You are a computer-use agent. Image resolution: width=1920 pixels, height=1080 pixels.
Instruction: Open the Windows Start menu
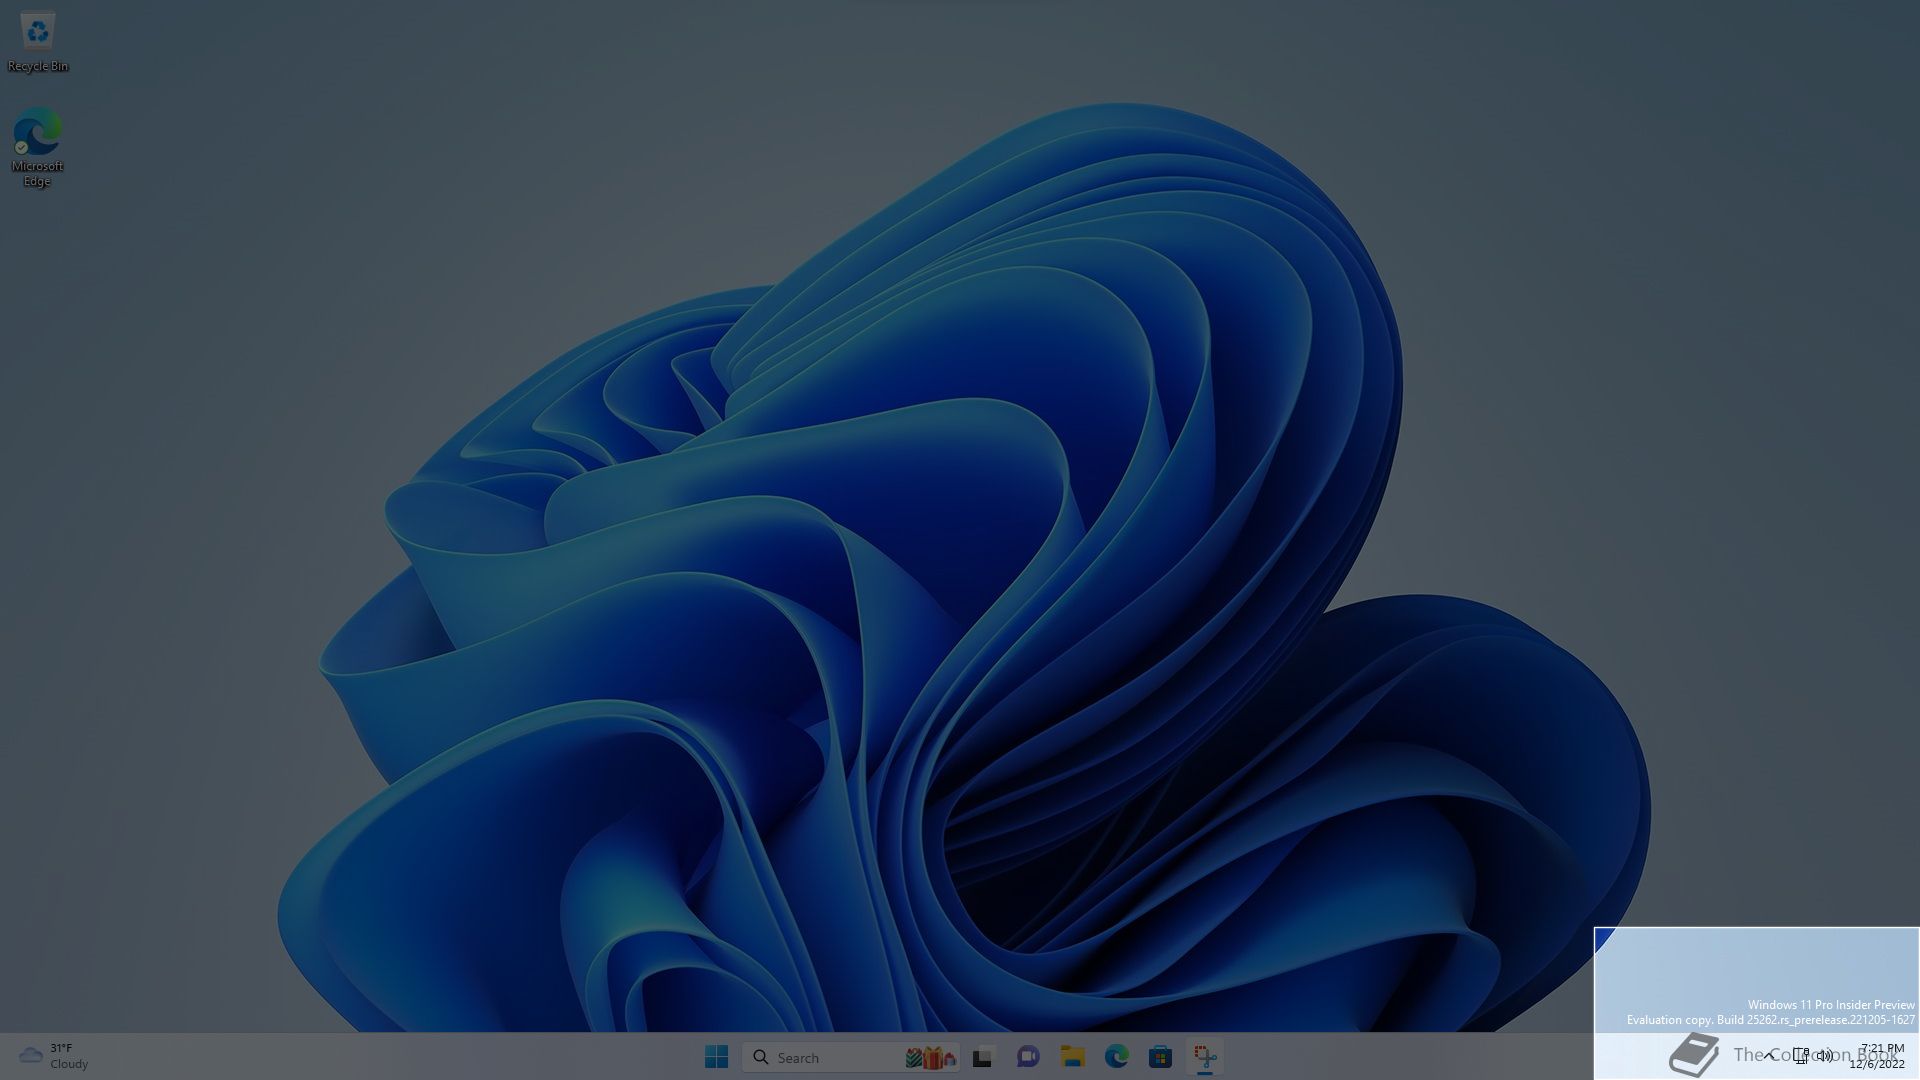pyautogui.click(x=716, y=1057)
